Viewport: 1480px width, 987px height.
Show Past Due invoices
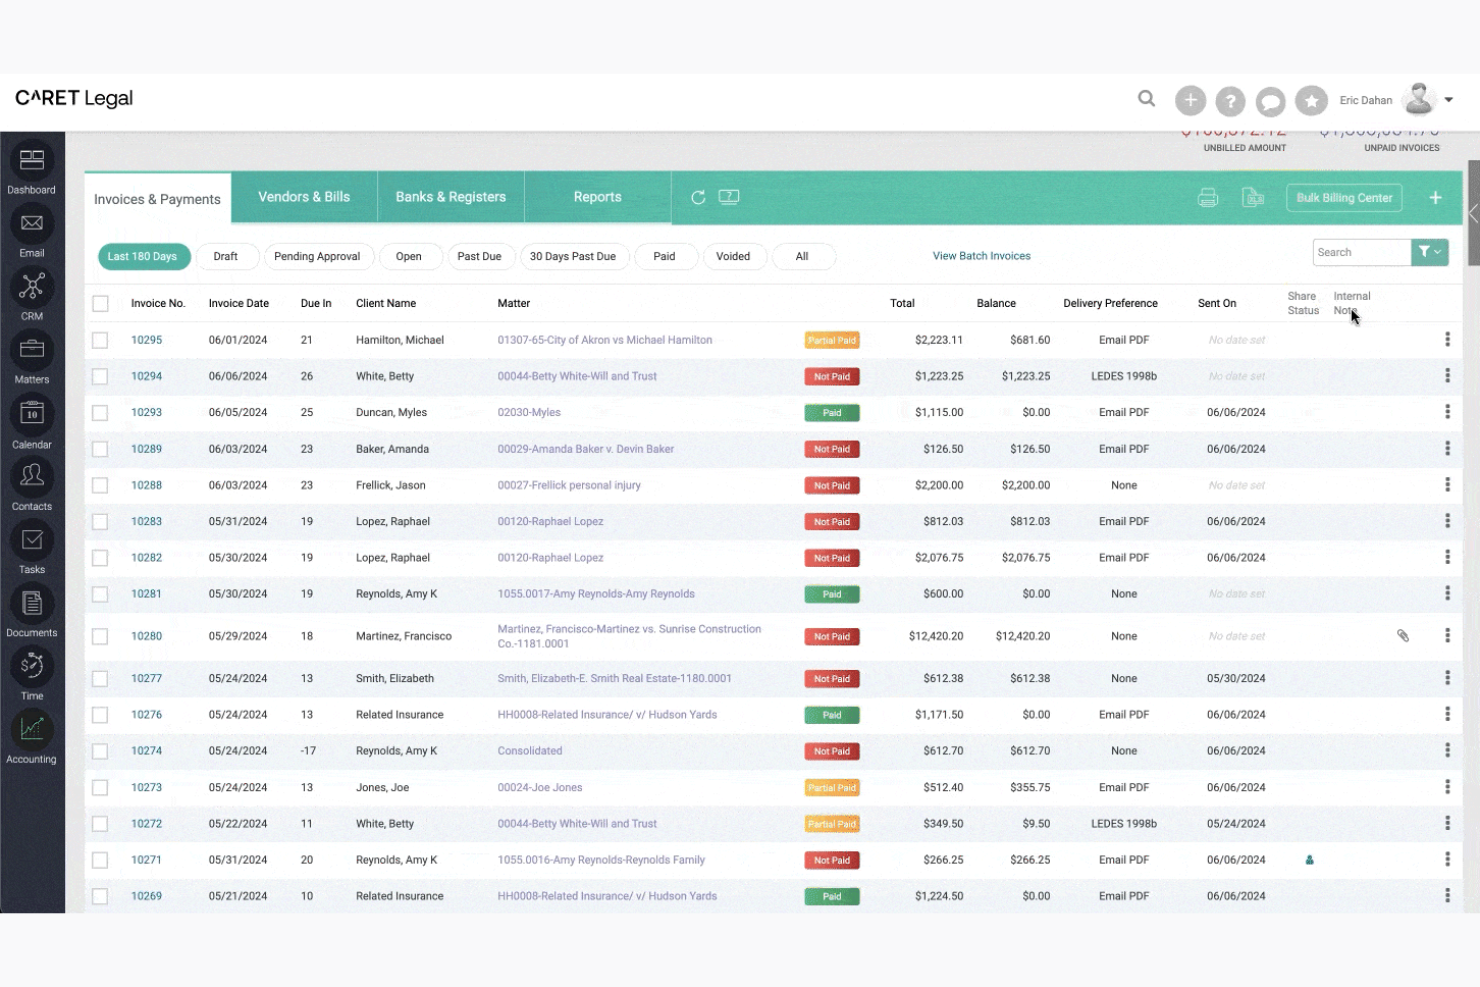pos(480,257)
